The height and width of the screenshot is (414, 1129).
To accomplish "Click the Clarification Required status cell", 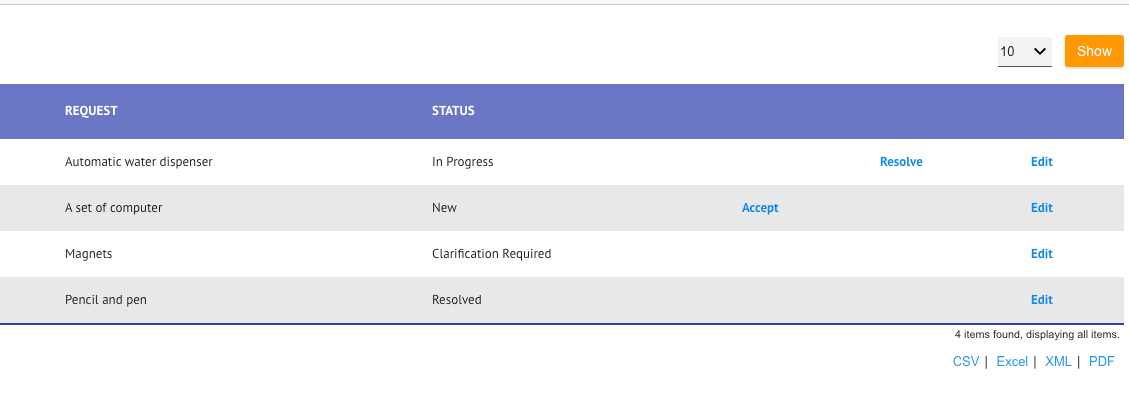I will tap(491, 254).
